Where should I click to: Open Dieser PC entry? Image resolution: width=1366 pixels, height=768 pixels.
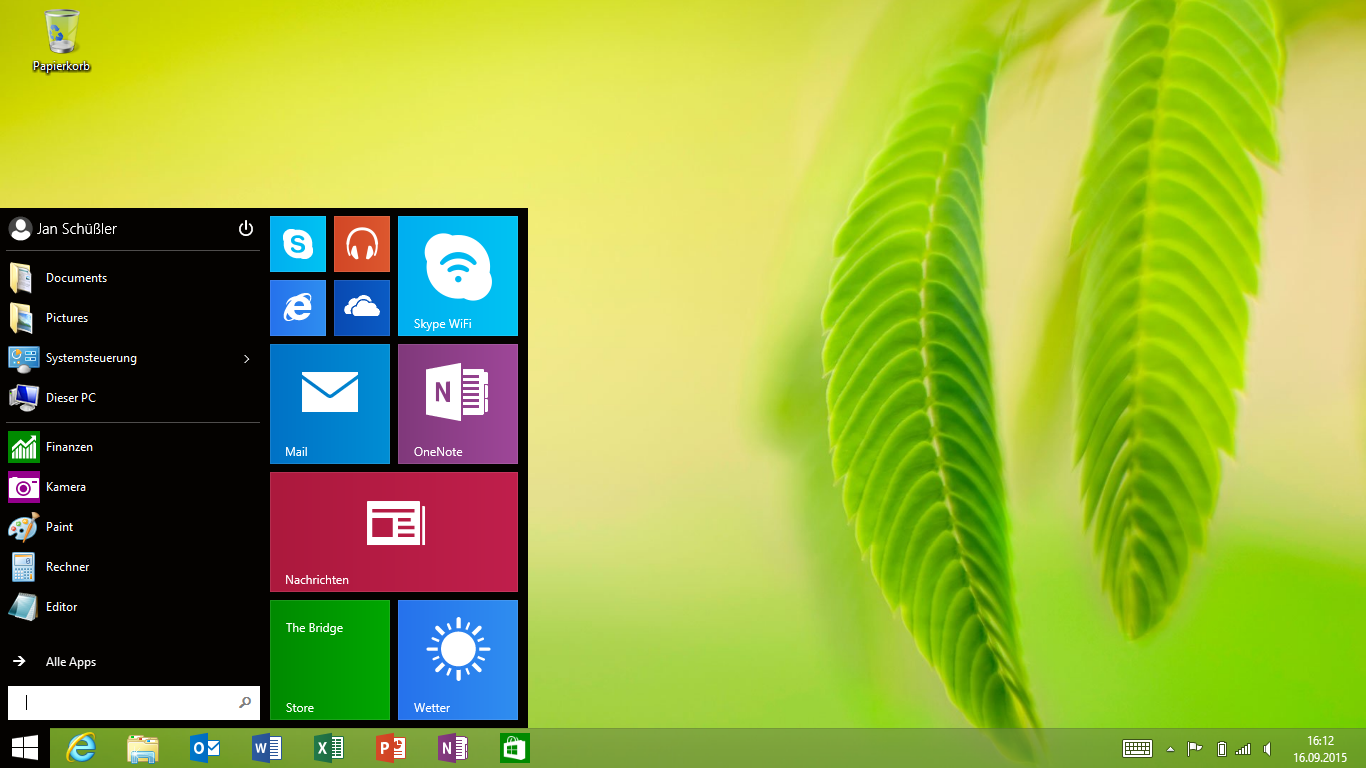coord(134,398)
